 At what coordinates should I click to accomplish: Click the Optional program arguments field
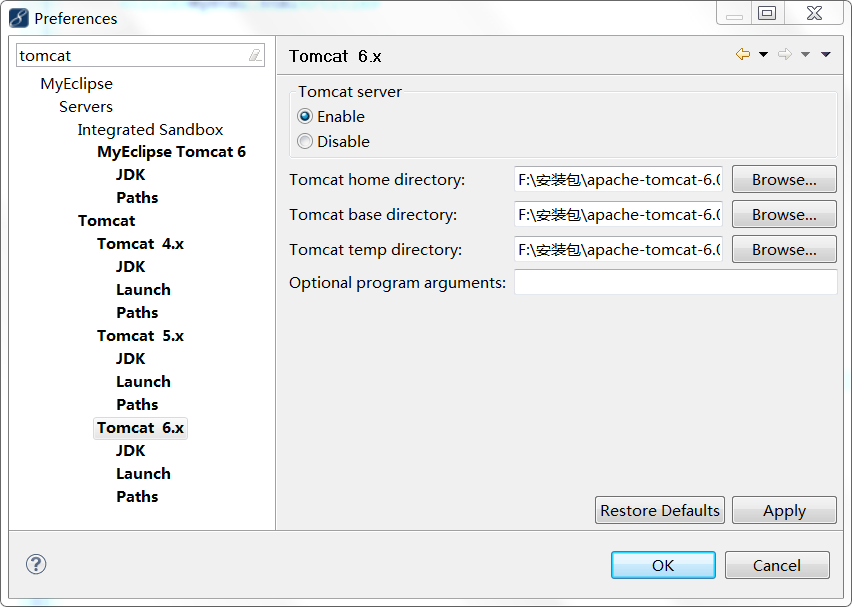tap(675, 283)
